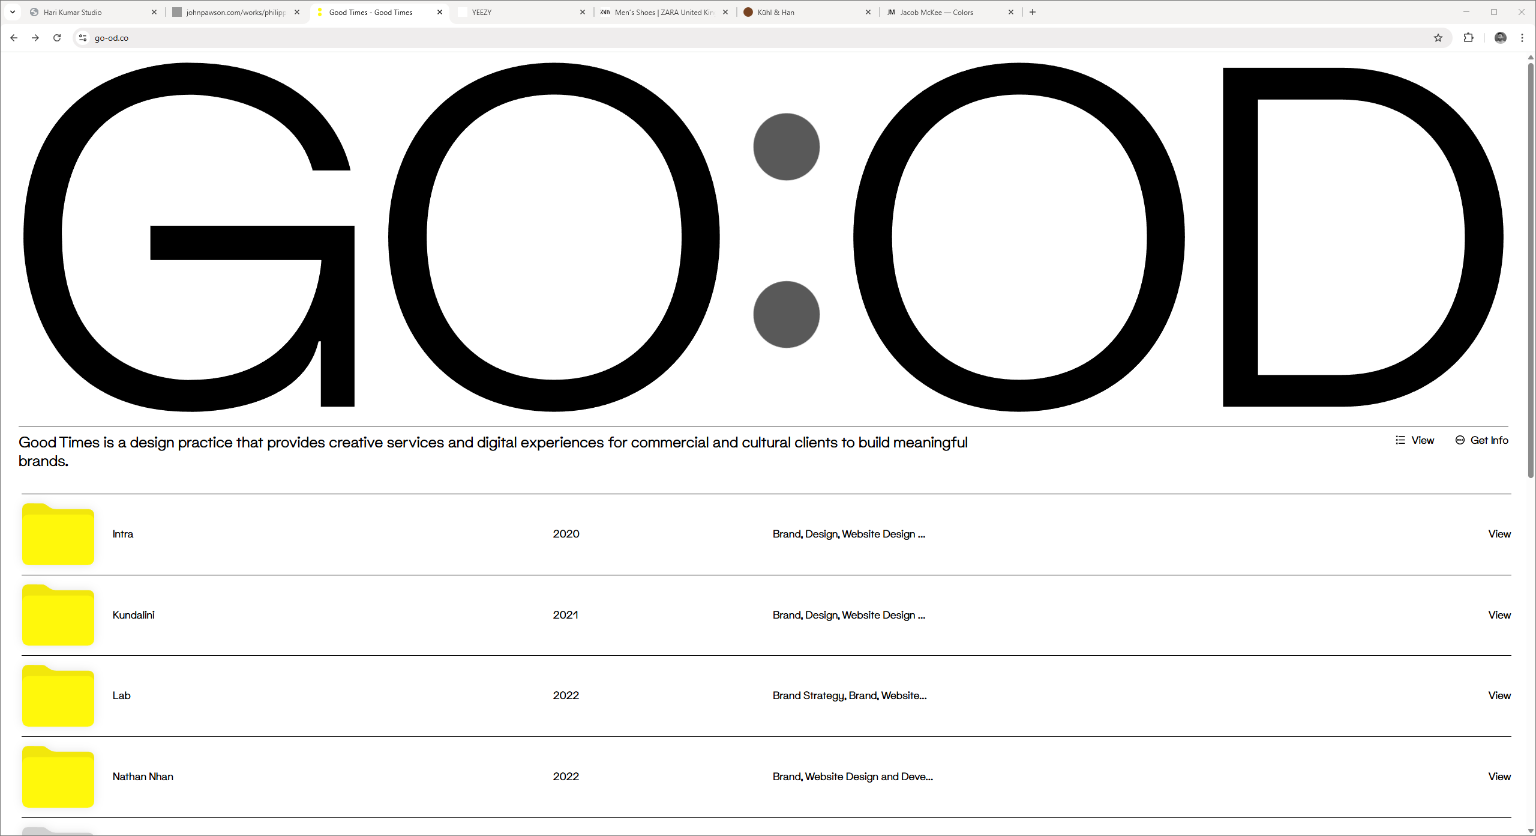Switch to the Hari Kumar Studio tab
The width and height of the screenshot is (1536, 836).
tap(90, 12)
